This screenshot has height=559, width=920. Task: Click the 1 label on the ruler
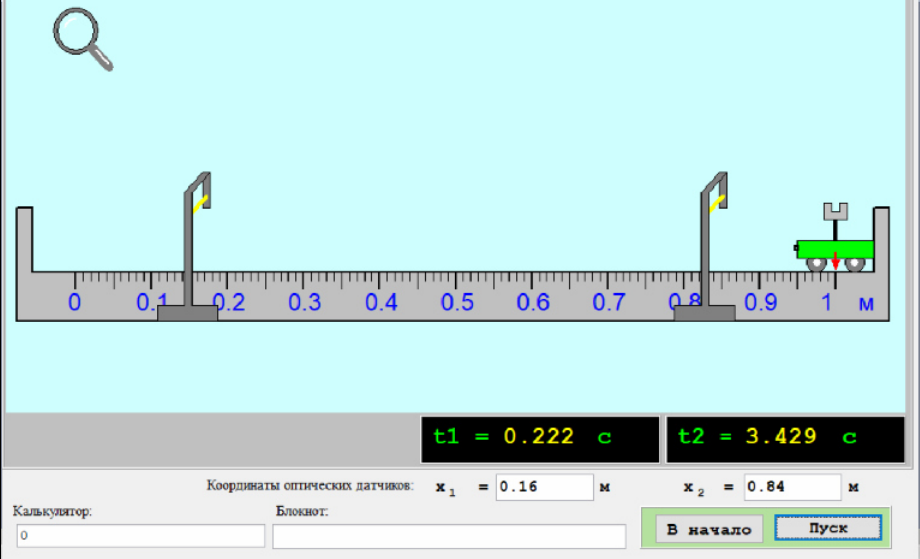[x=827, y=303]
